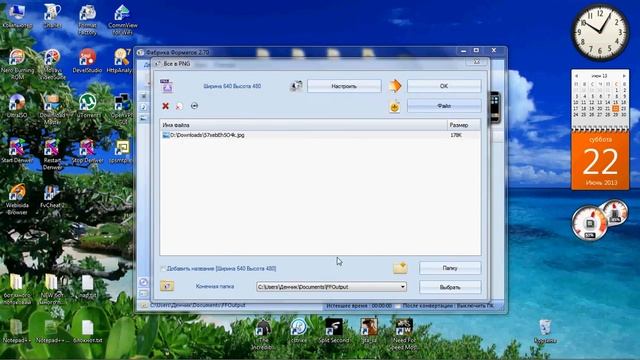Select the D:\Downloads jpg file row
The height and width of the screenshot is (360, 640).
pyautogui.click(x=320, y=135)
